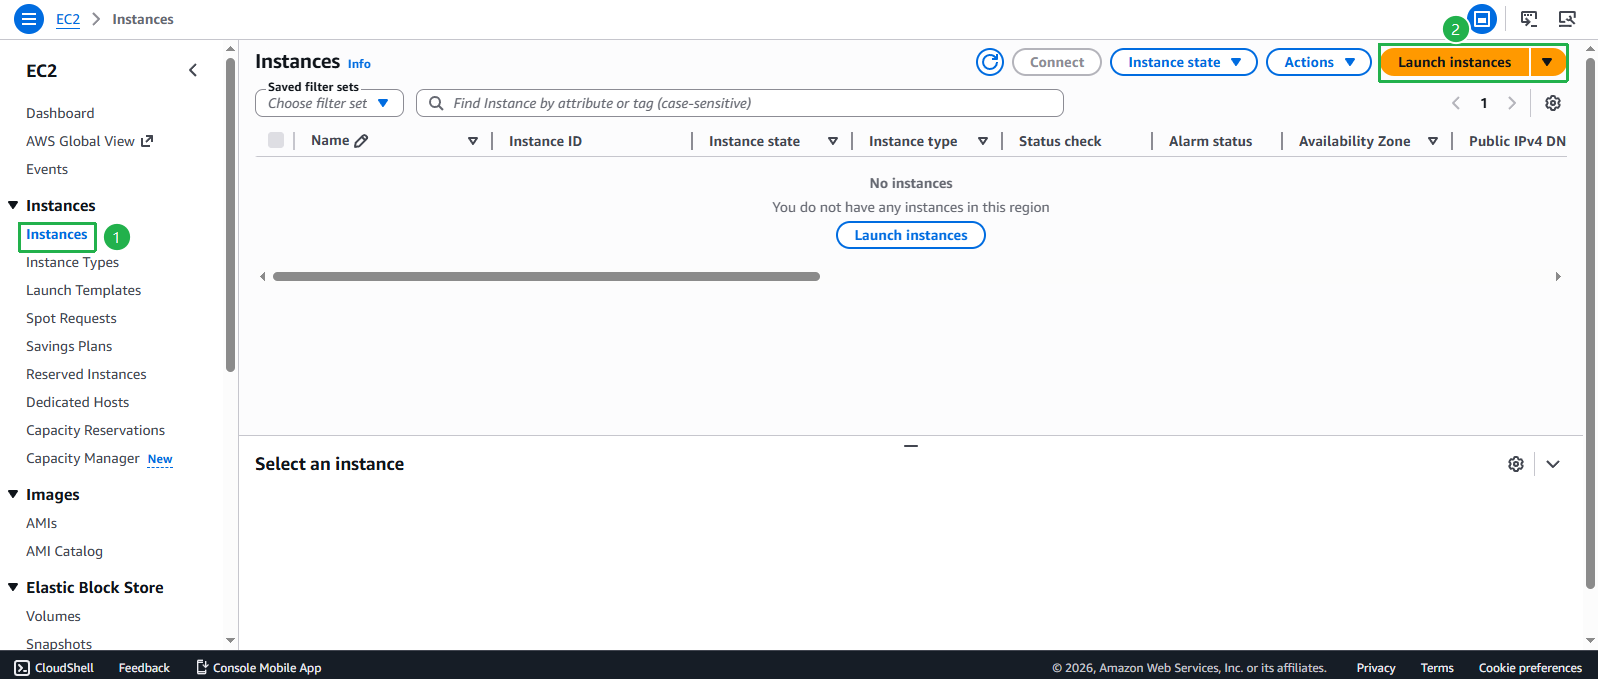Focus the Find Instance search field
This screenshot has height=679, width=1598.
[740, 103]
